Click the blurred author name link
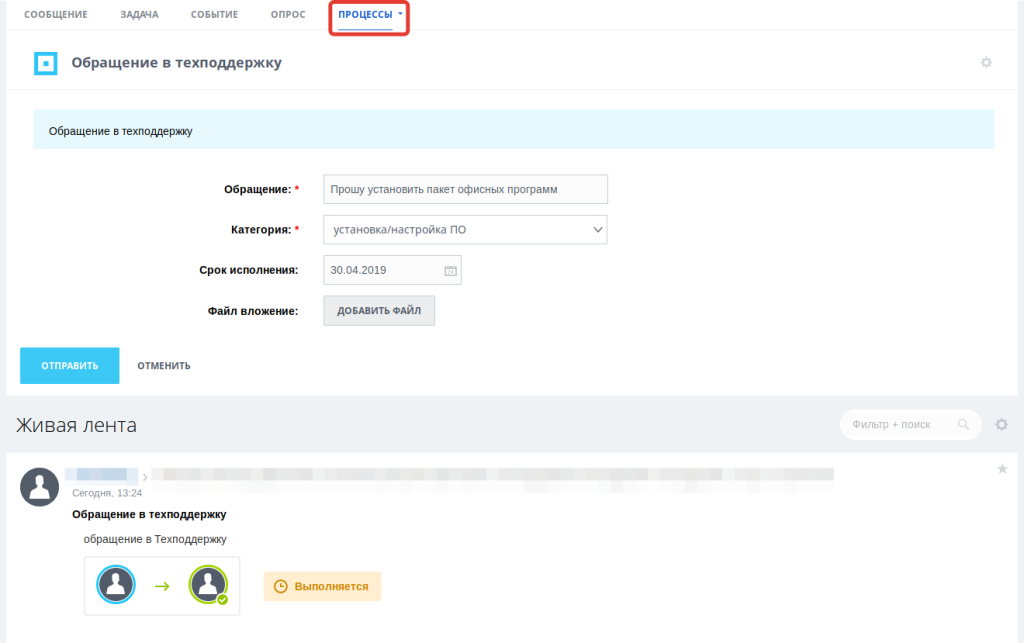The width and height of the screenshot is (1024, 643). [101, 475]
